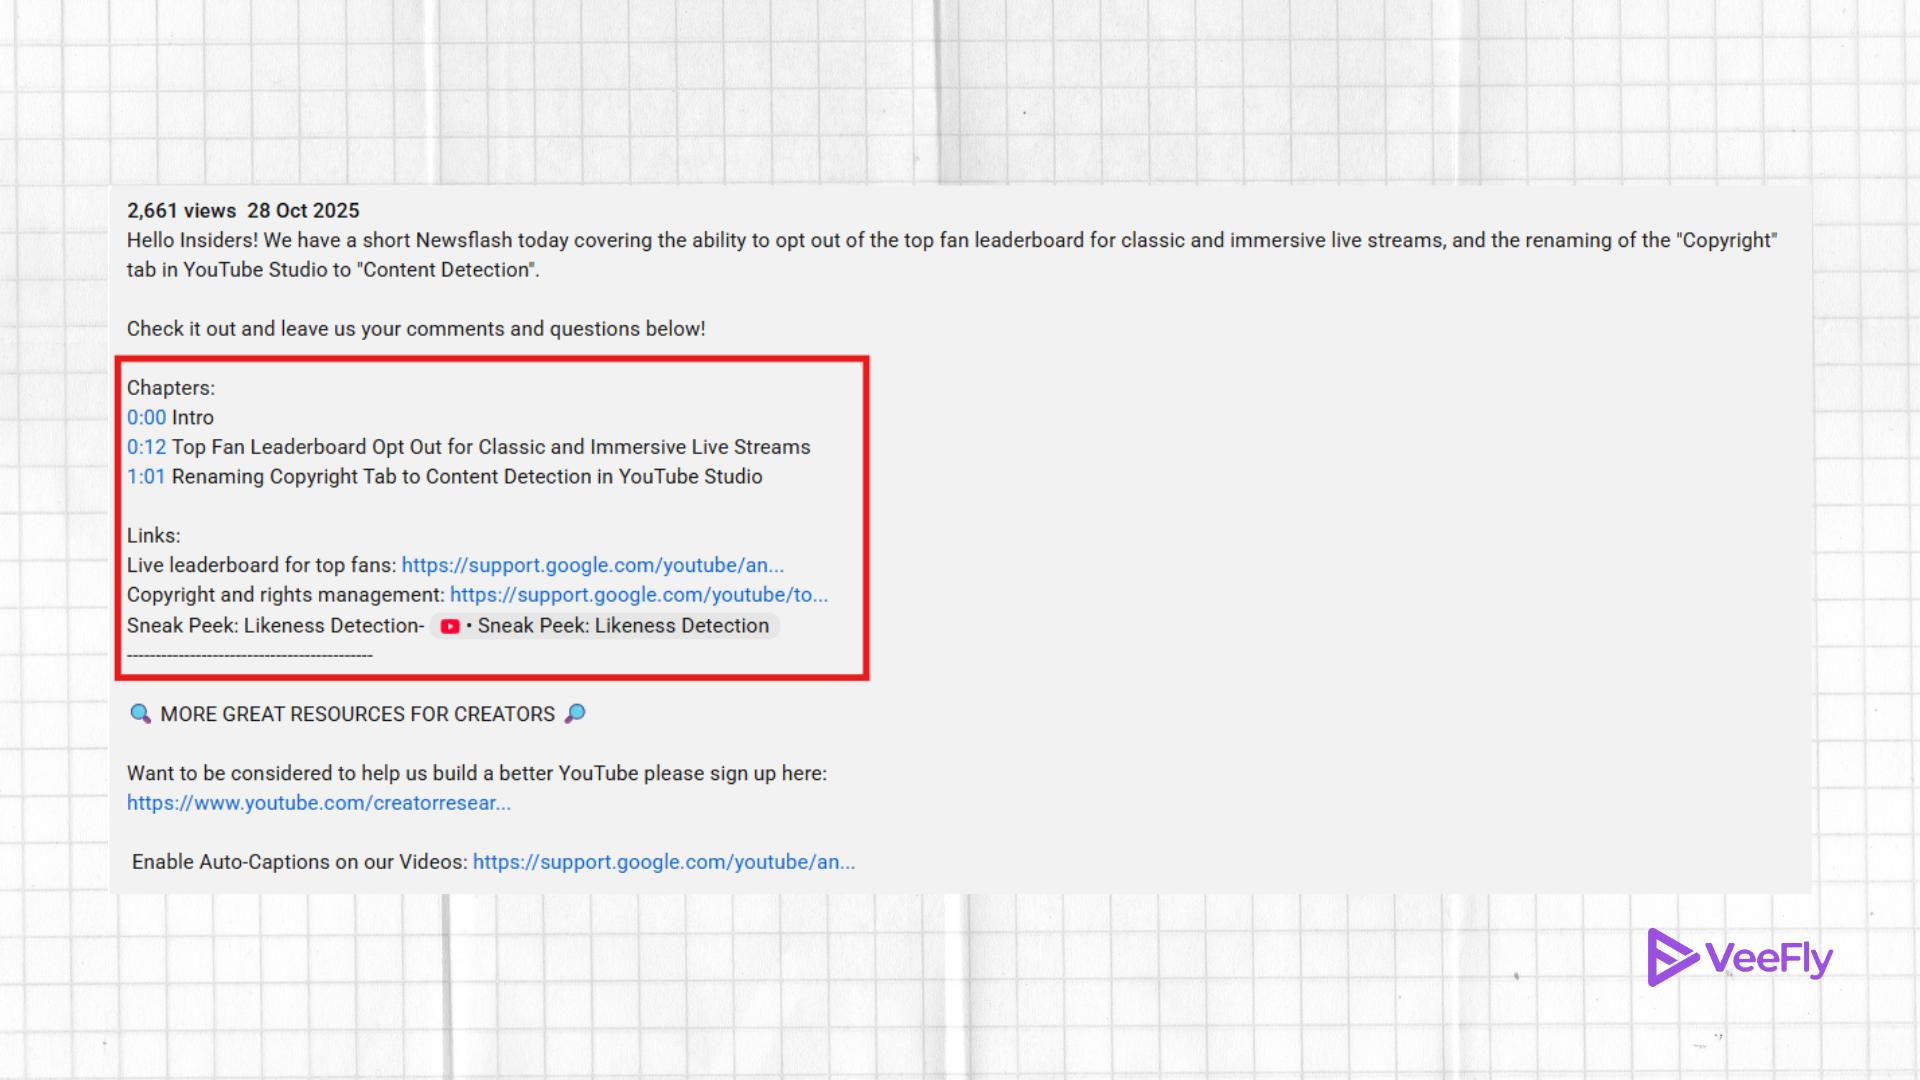
Task: Open the creator research sign-up link
Action: coord(319,802)
